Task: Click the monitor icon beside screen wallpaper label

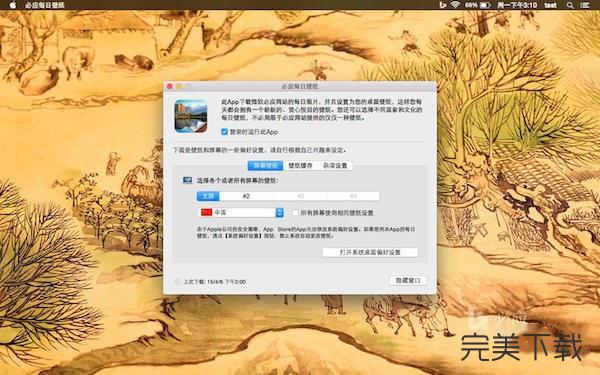Action: pos(187,180)
